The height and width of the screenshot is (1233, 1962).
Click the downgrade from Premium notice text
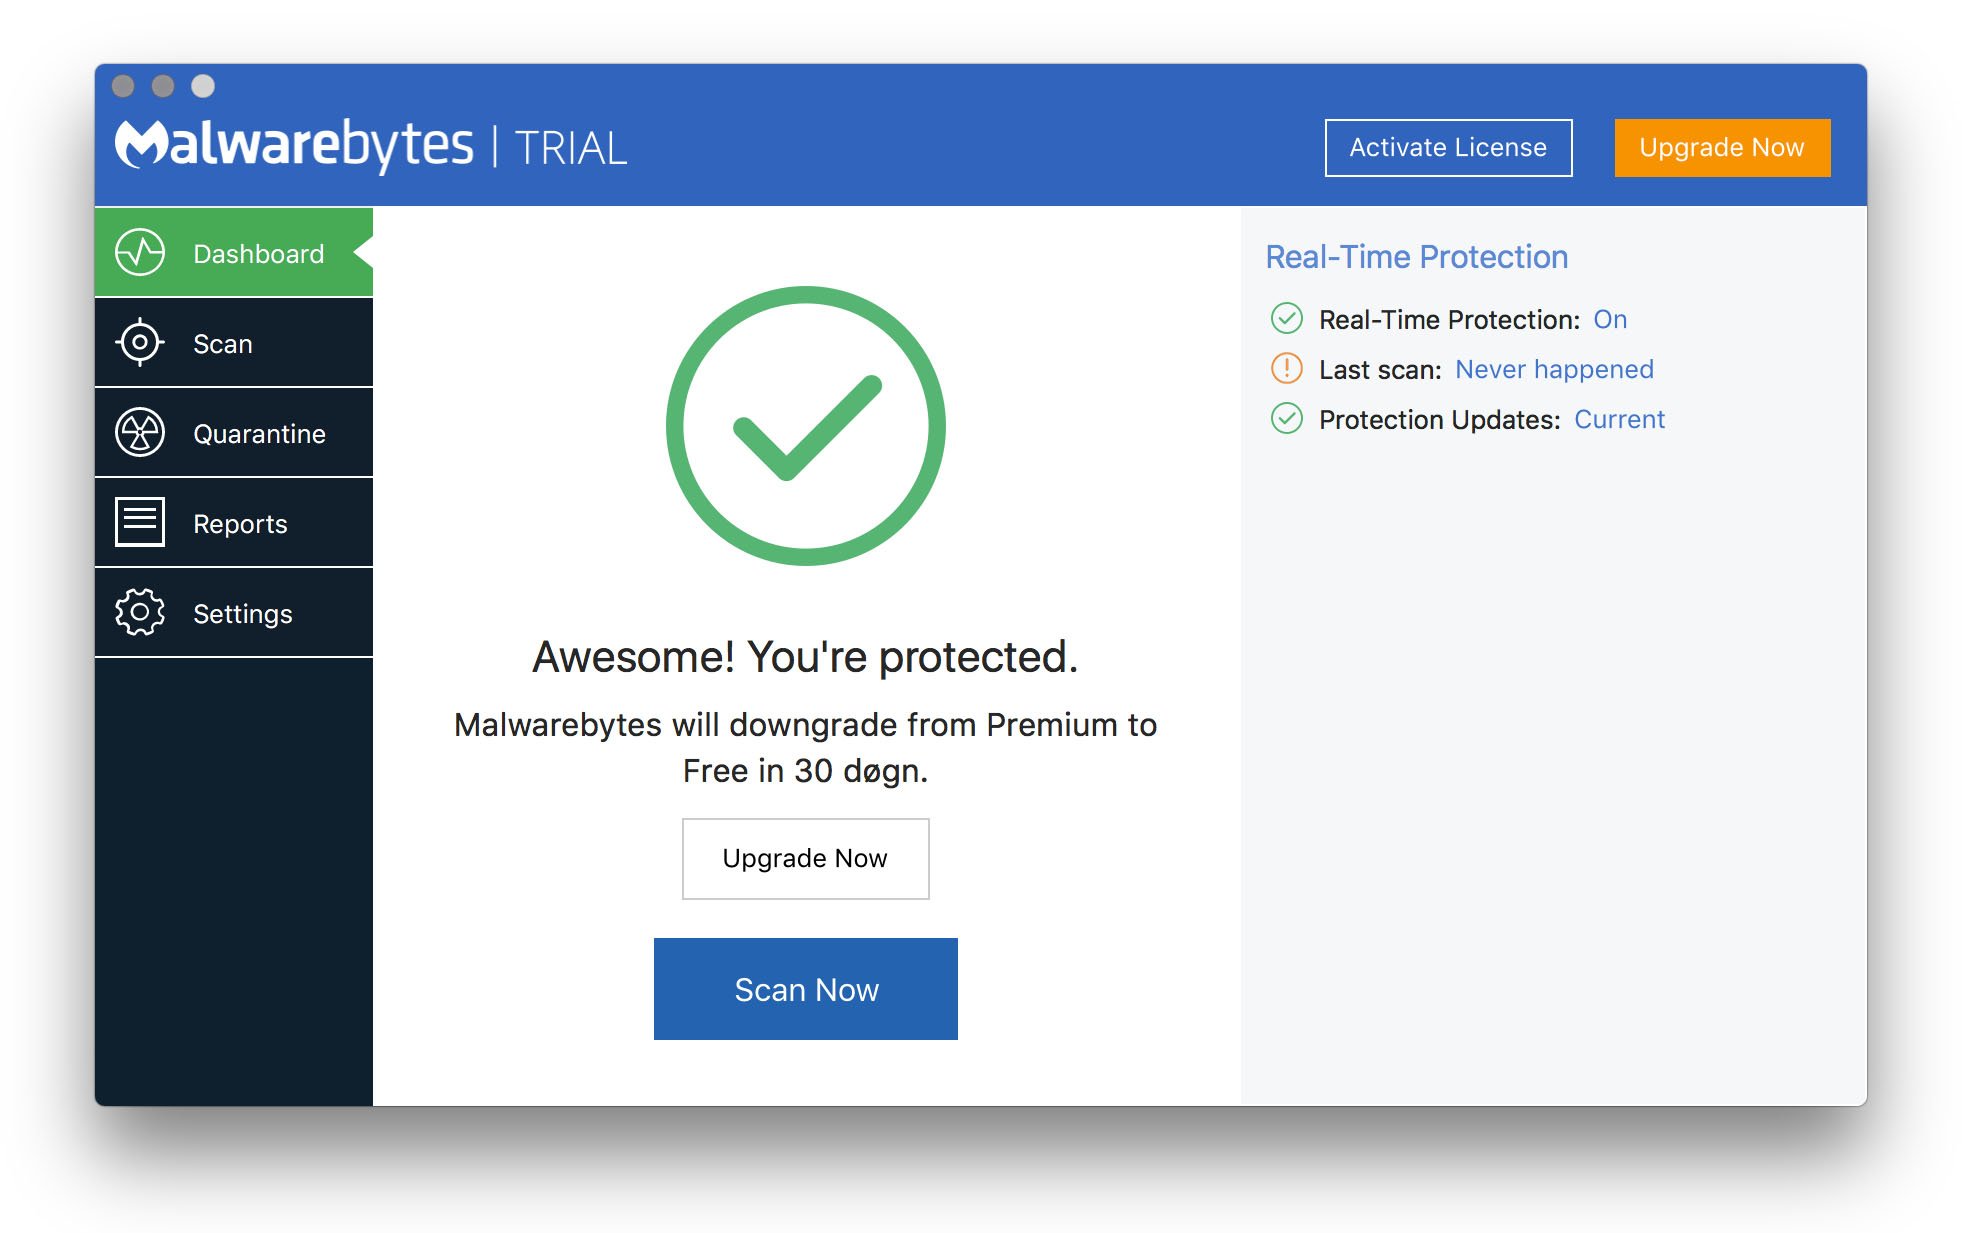pyautogui.click(x=805, y=747)
